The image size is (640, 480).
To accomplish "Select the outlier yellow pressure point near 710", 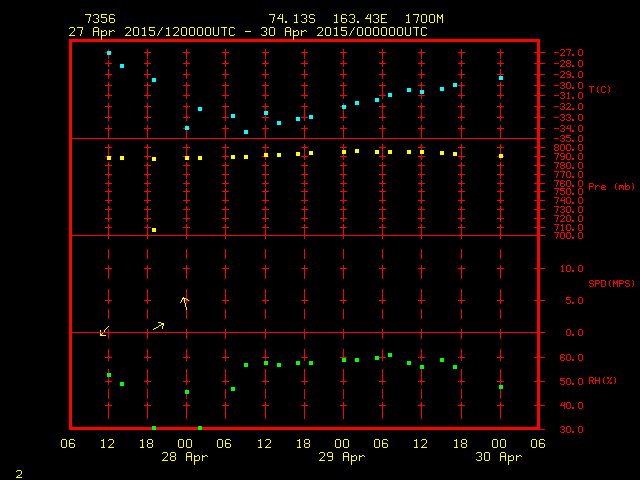I will pyautogui.click(x=154, y=230).
